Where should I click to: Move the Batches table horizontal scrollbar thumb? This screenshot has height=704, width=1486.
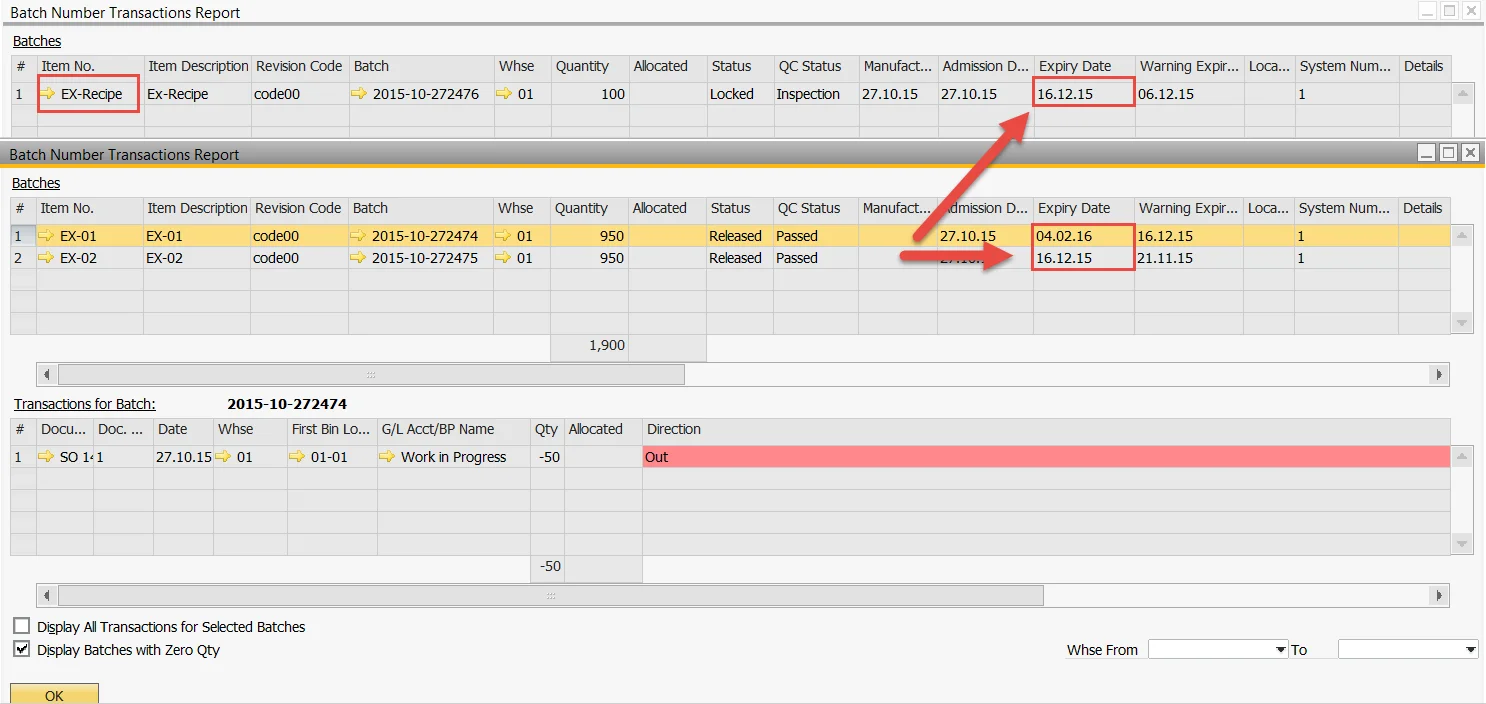[x=371, y=375]
